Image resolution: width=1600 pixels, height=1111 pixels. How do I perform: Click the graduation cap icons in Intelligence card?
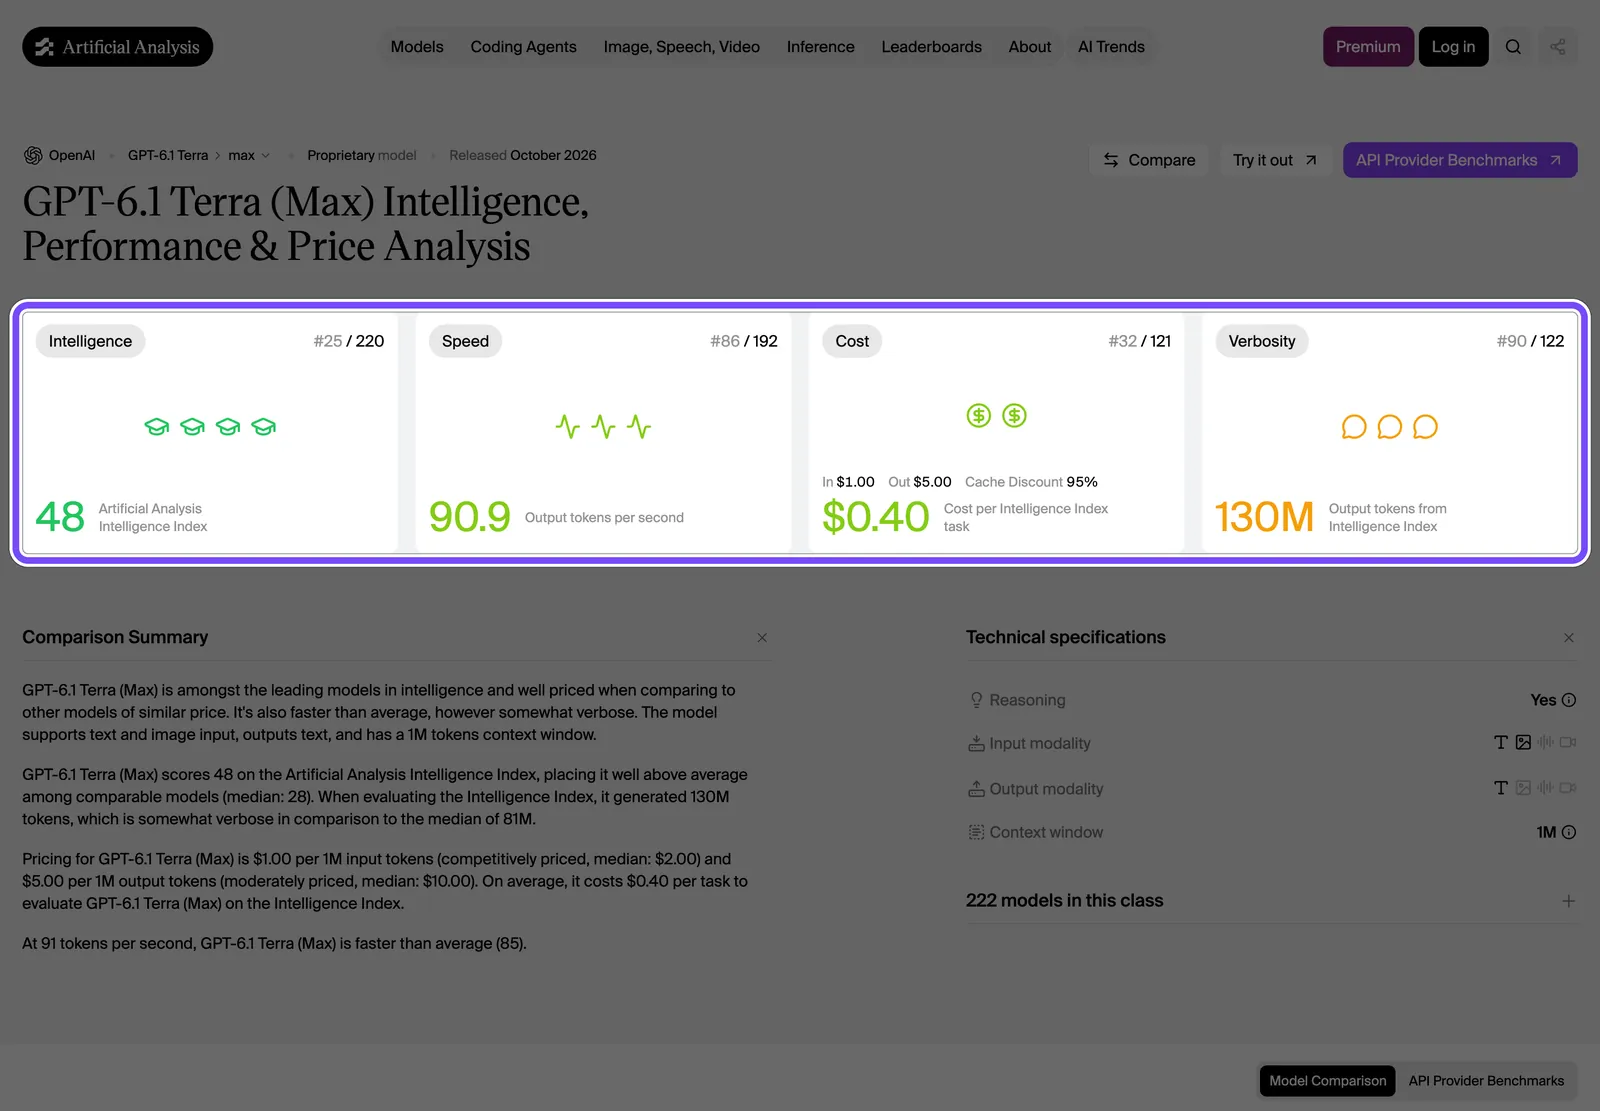pos(210,427)
